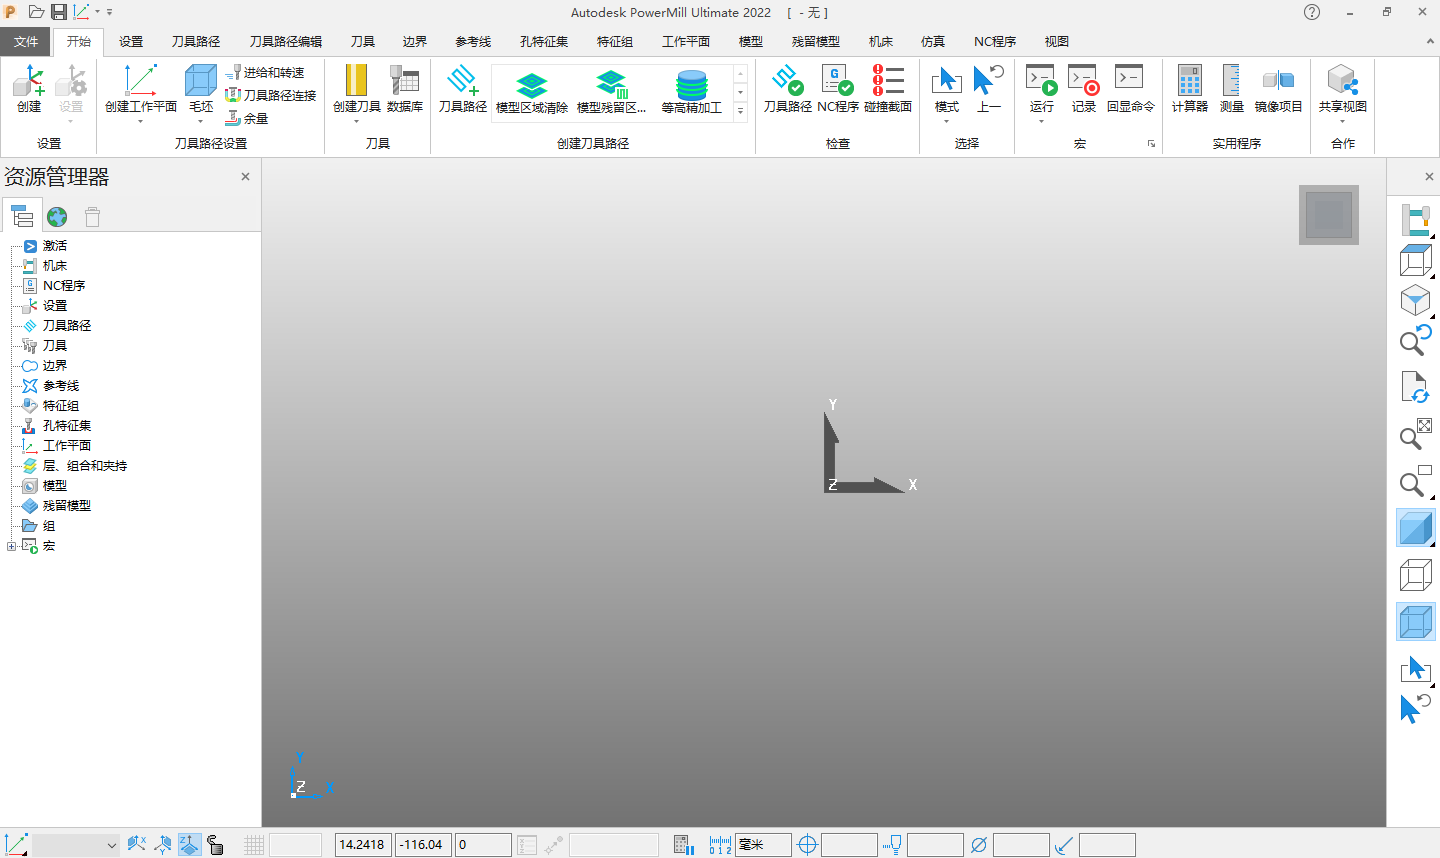The image size is (1440, 858).
Task: Switch to the 仿真 ribbon tab
Action: (932, 41)
